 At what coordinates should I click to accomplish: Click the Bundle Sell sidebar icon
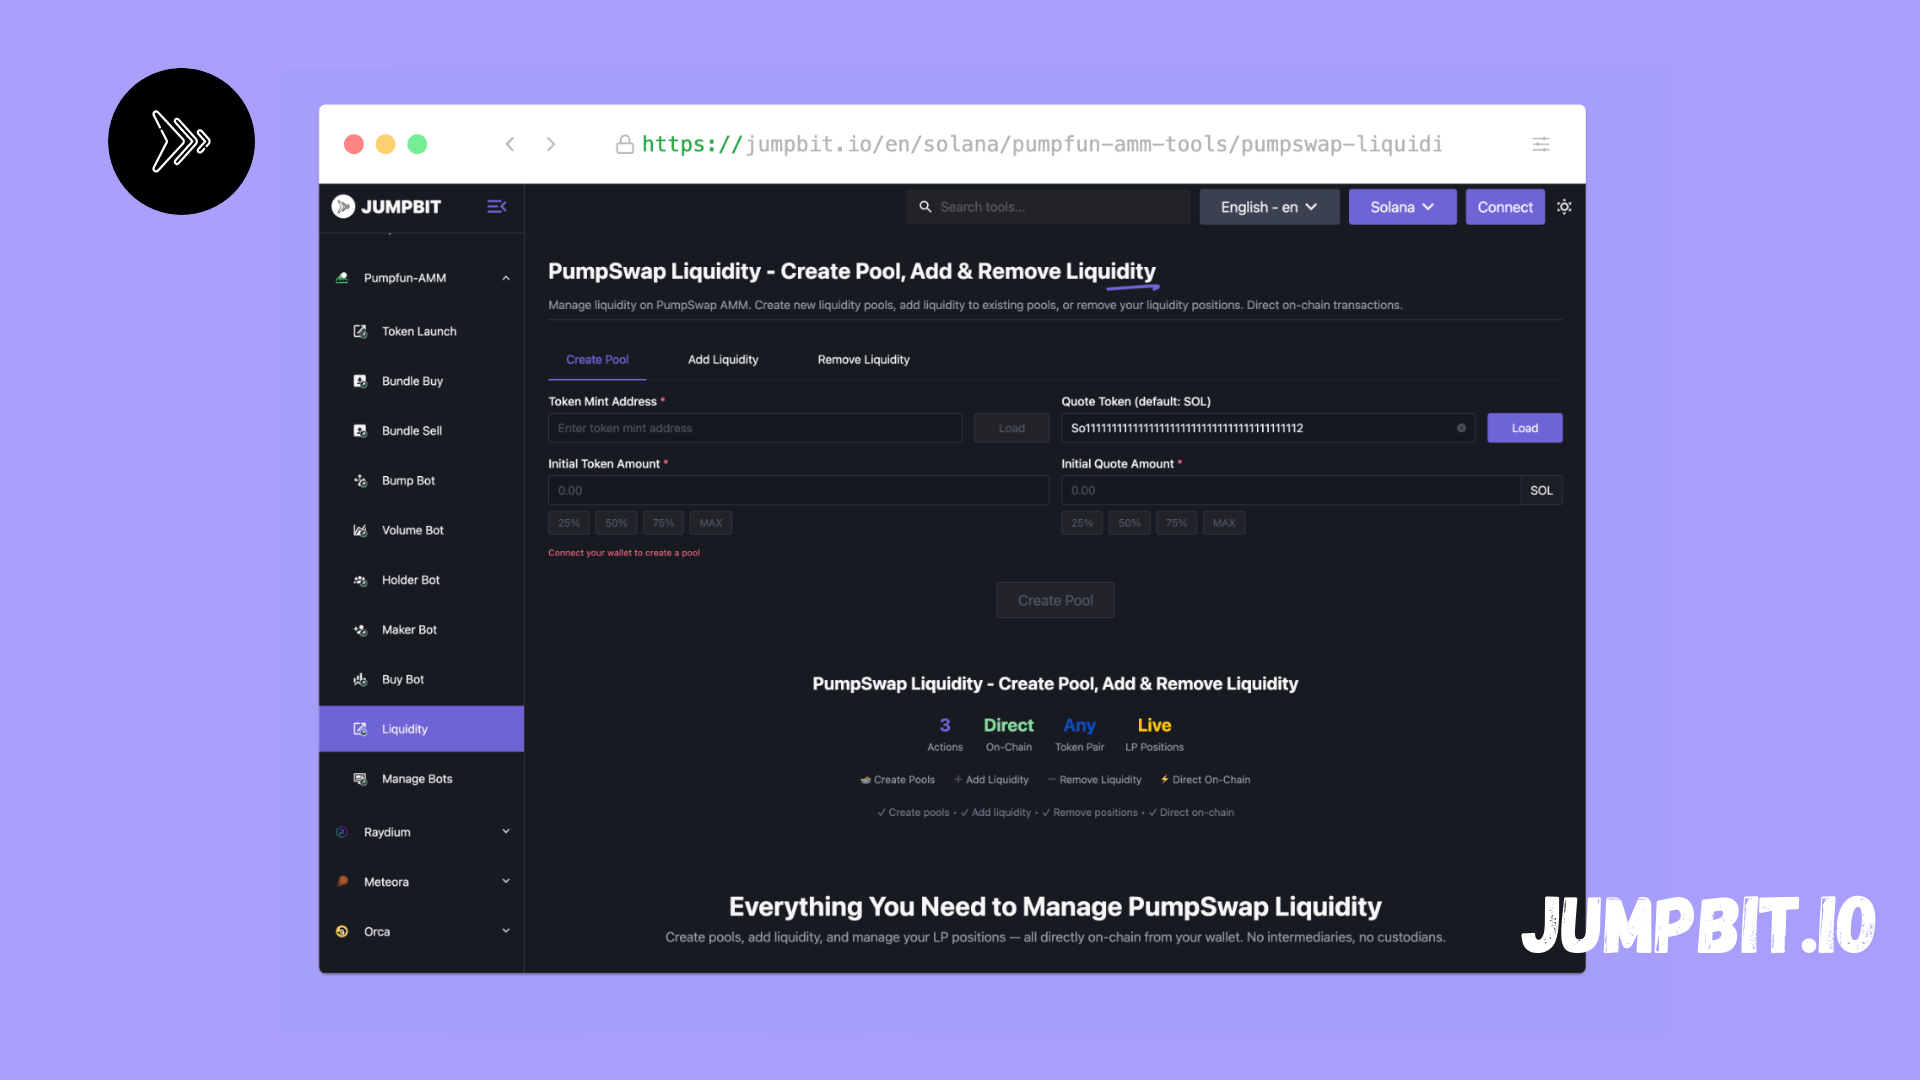coord(360,431)
